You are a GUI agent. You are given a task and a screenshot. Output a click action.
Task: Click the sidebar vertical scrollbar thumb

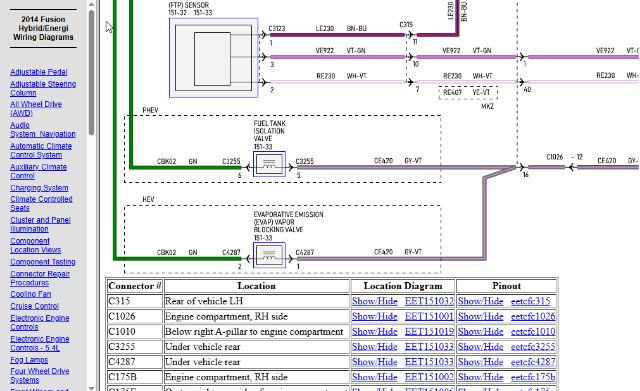pos(91,73)
